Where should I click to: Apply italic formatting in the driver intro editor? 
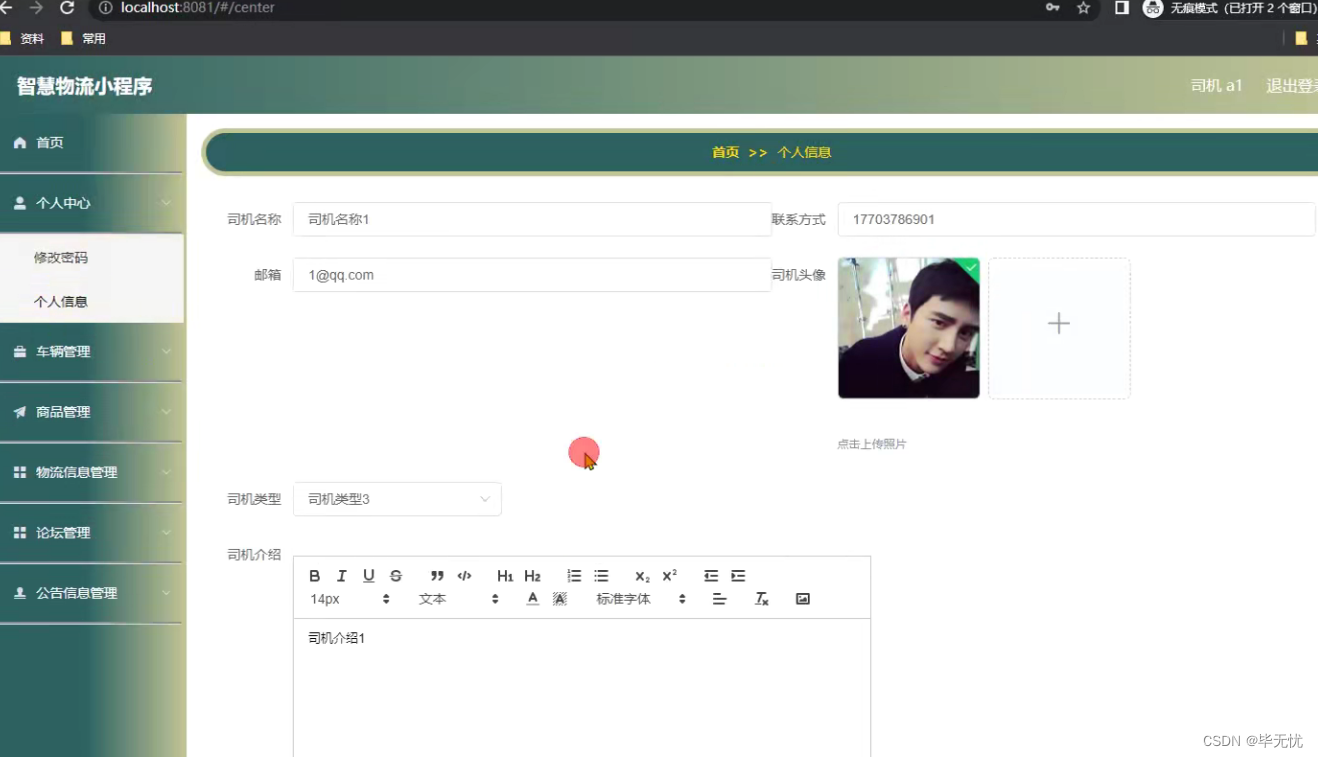(x=341, y=575)
